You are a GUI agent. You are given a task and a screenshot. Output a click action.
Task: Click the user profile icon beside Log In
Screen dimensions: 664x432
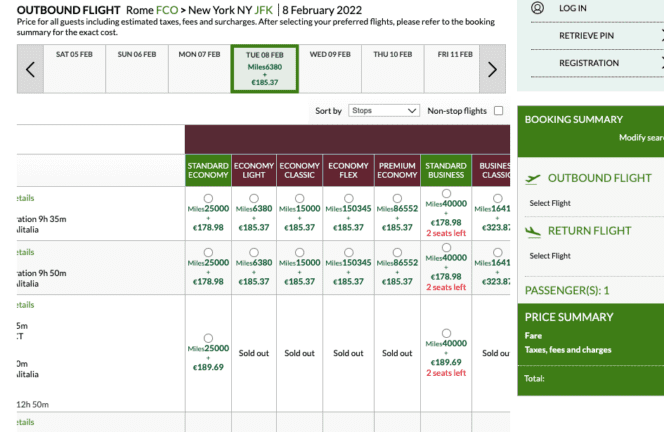pyautogui.click(x=538, y=8)
